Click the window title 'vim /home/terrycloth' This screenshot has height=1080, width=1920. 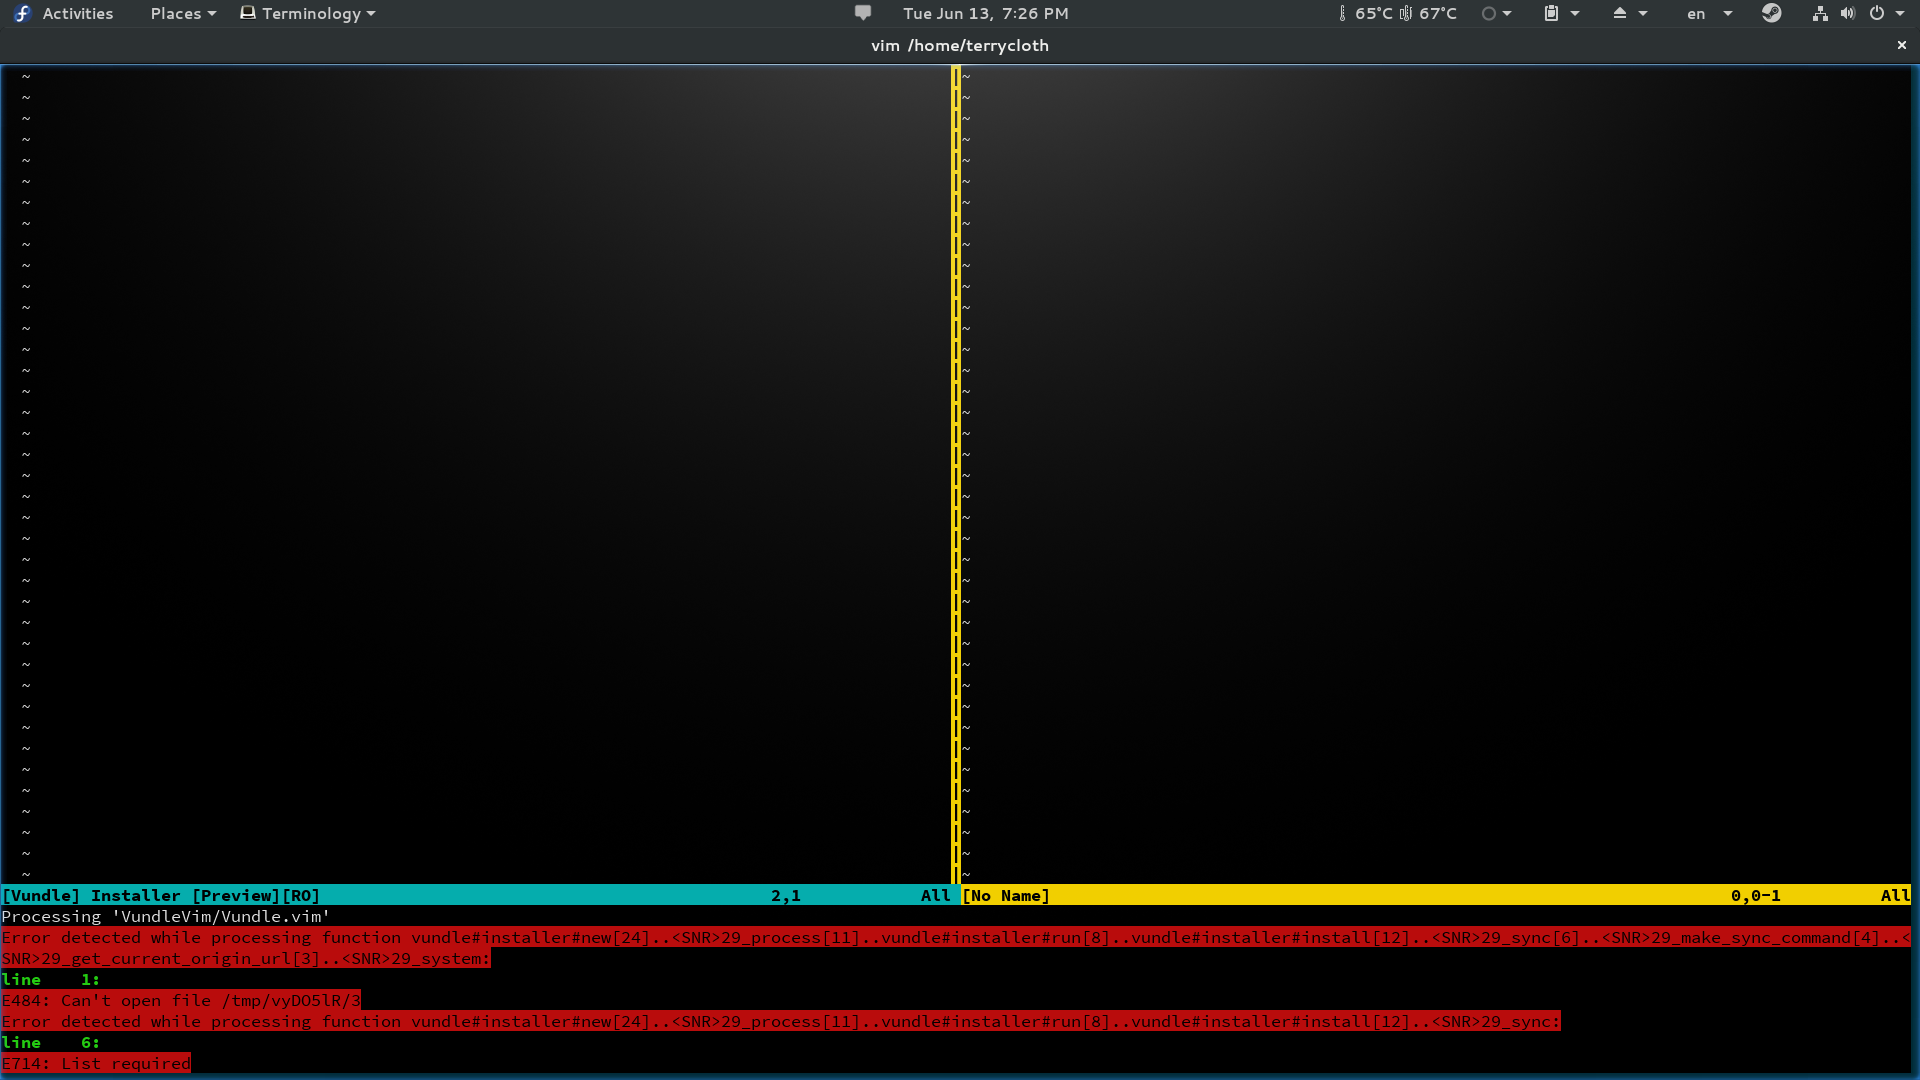point(960,45)
